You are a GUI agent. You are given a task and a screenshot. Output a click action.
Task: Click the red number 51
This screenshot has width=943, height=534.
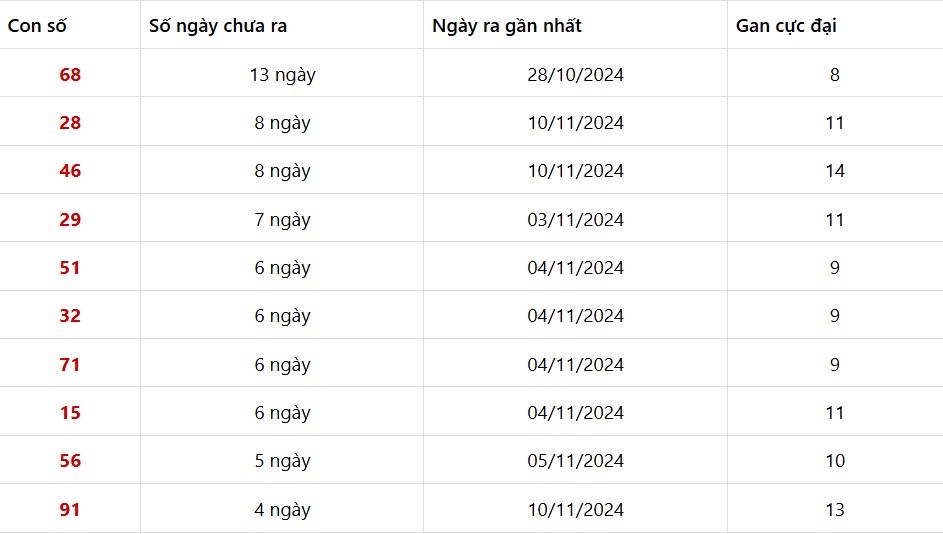[70, 268]
